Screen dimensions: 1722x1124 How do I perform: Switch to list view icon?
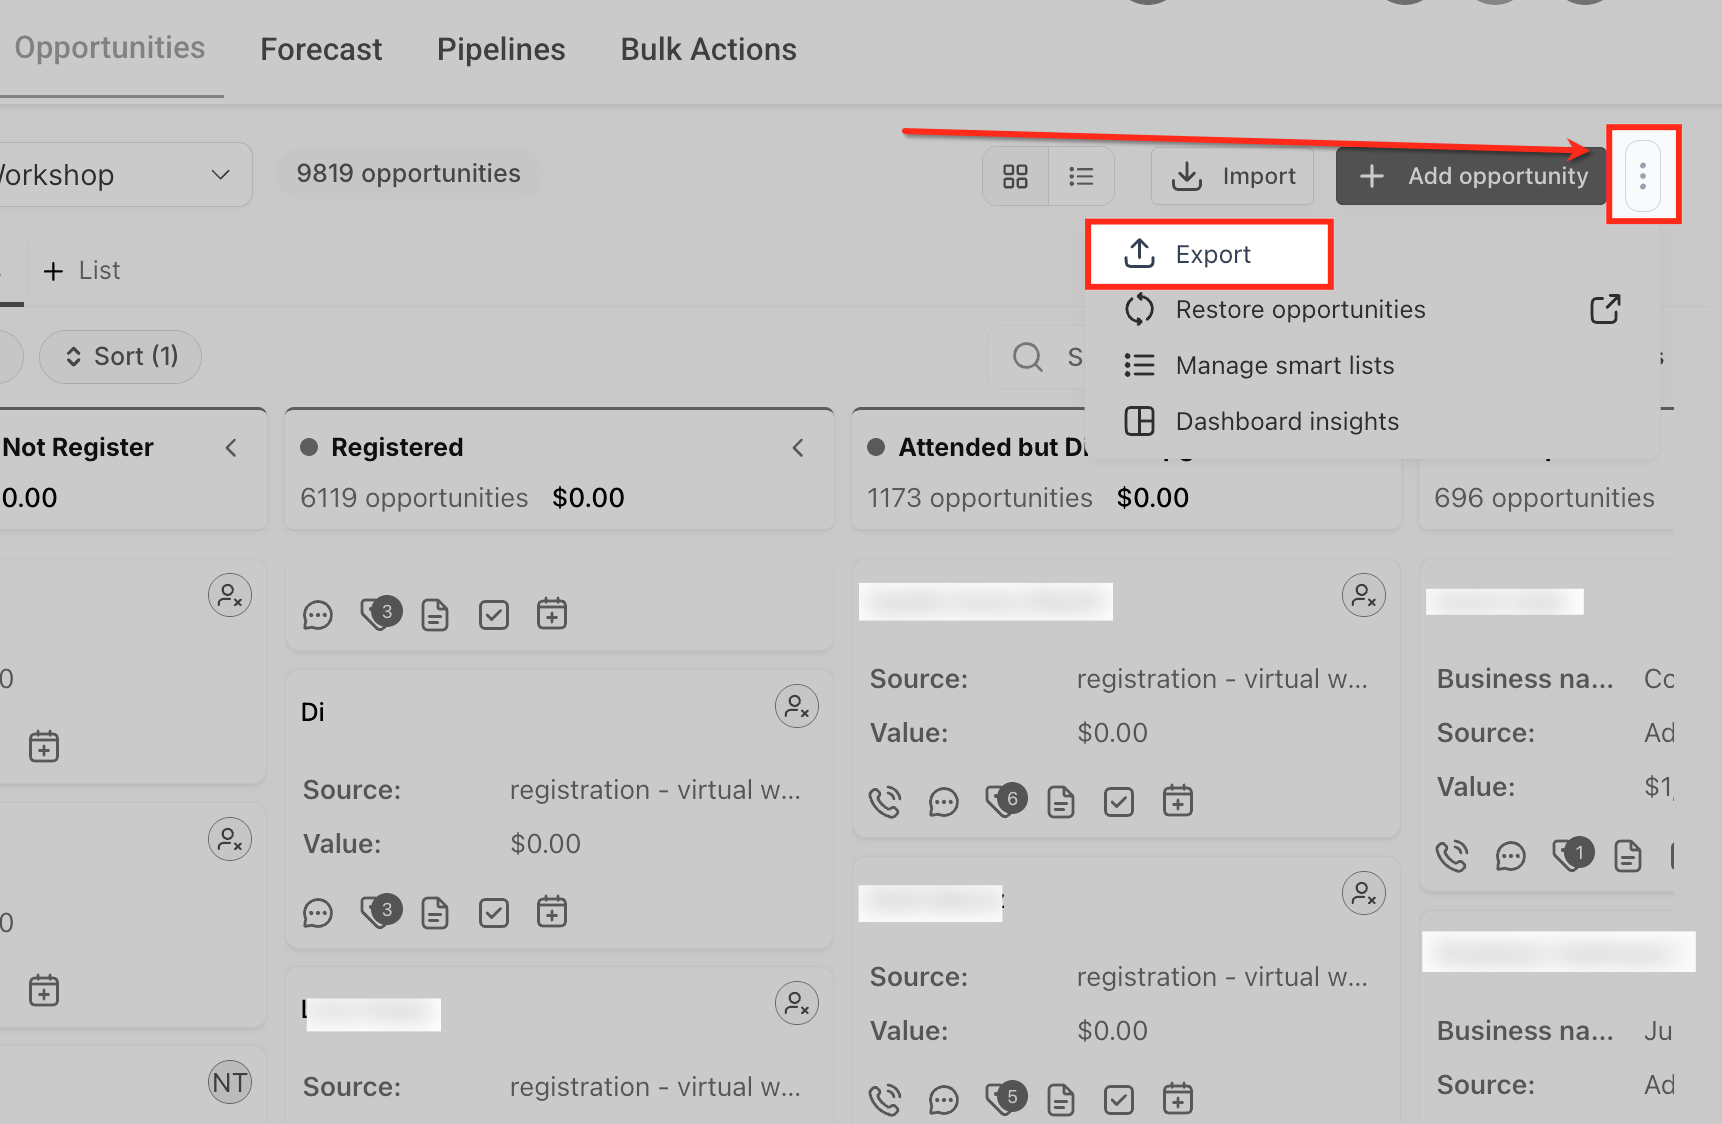coord(1081,177)
